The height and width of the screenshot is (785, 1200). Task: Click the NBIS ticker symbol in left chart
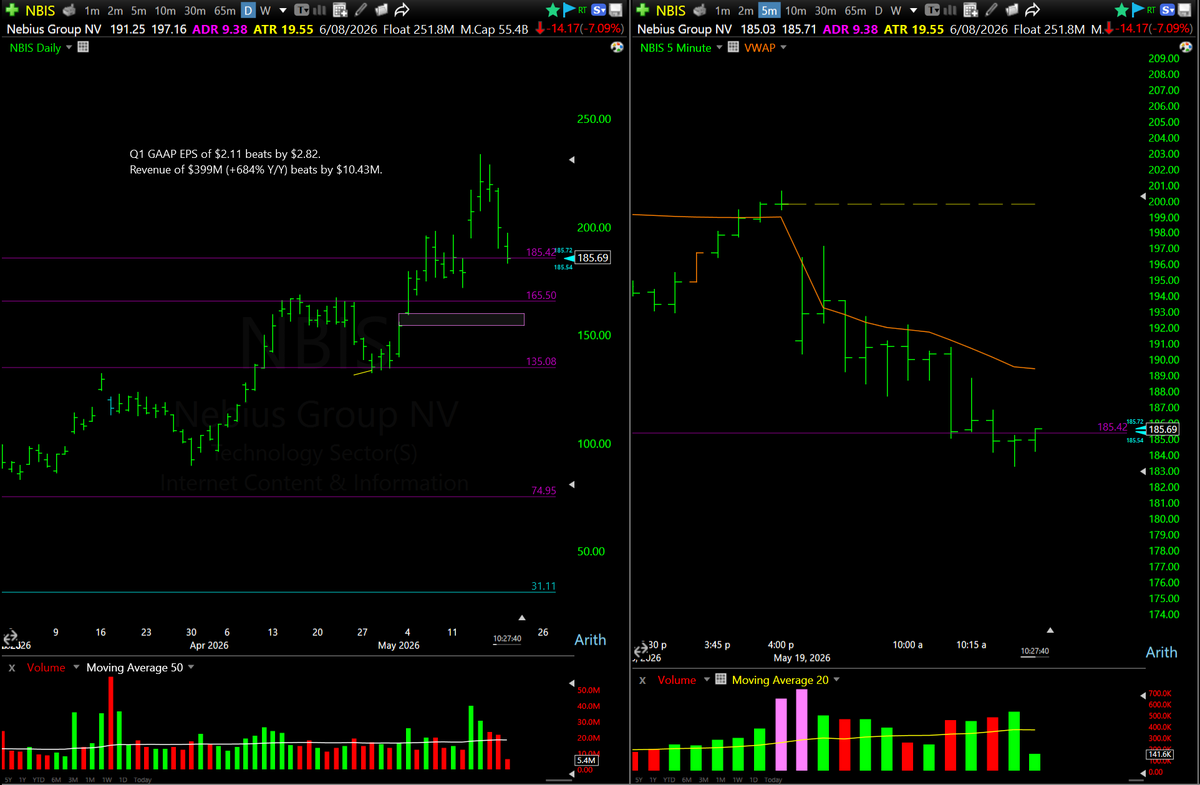point(39,9)
